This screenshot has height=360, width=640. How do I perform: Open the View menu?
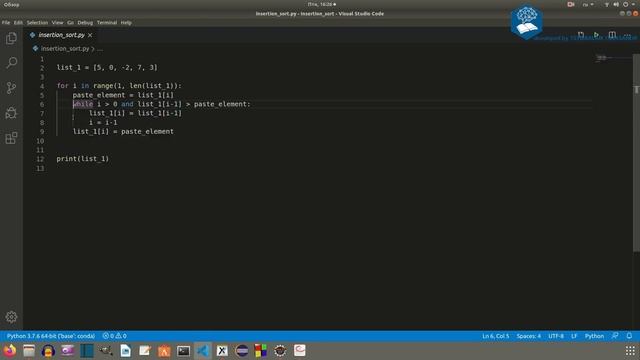57,22
